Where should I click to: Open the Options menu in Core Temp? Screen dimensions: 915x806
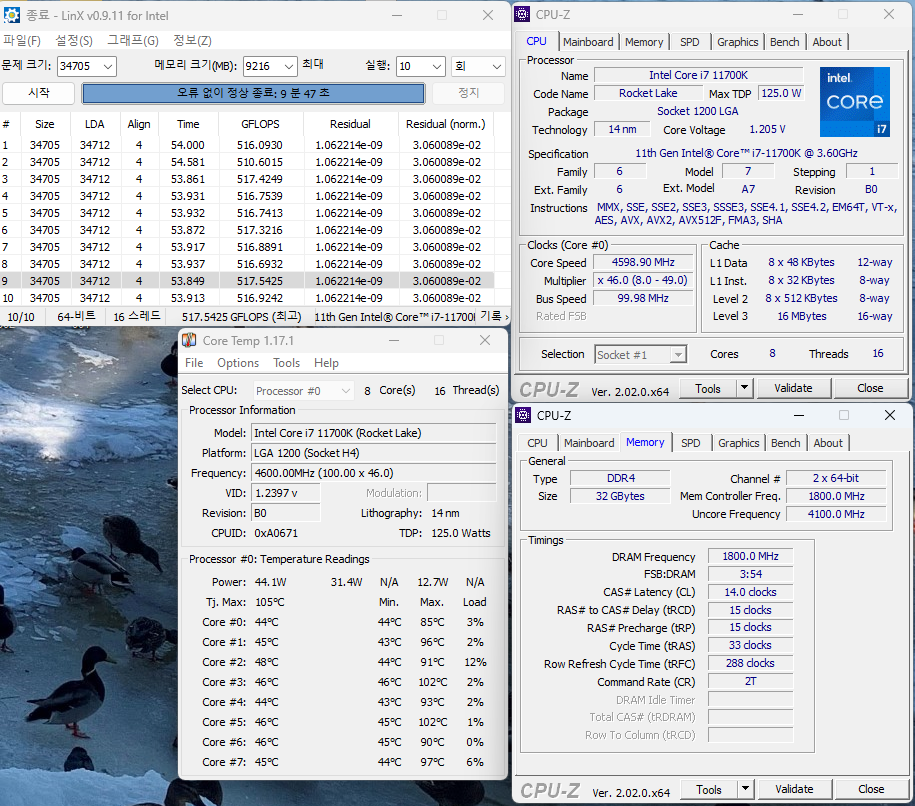point(238,363)
